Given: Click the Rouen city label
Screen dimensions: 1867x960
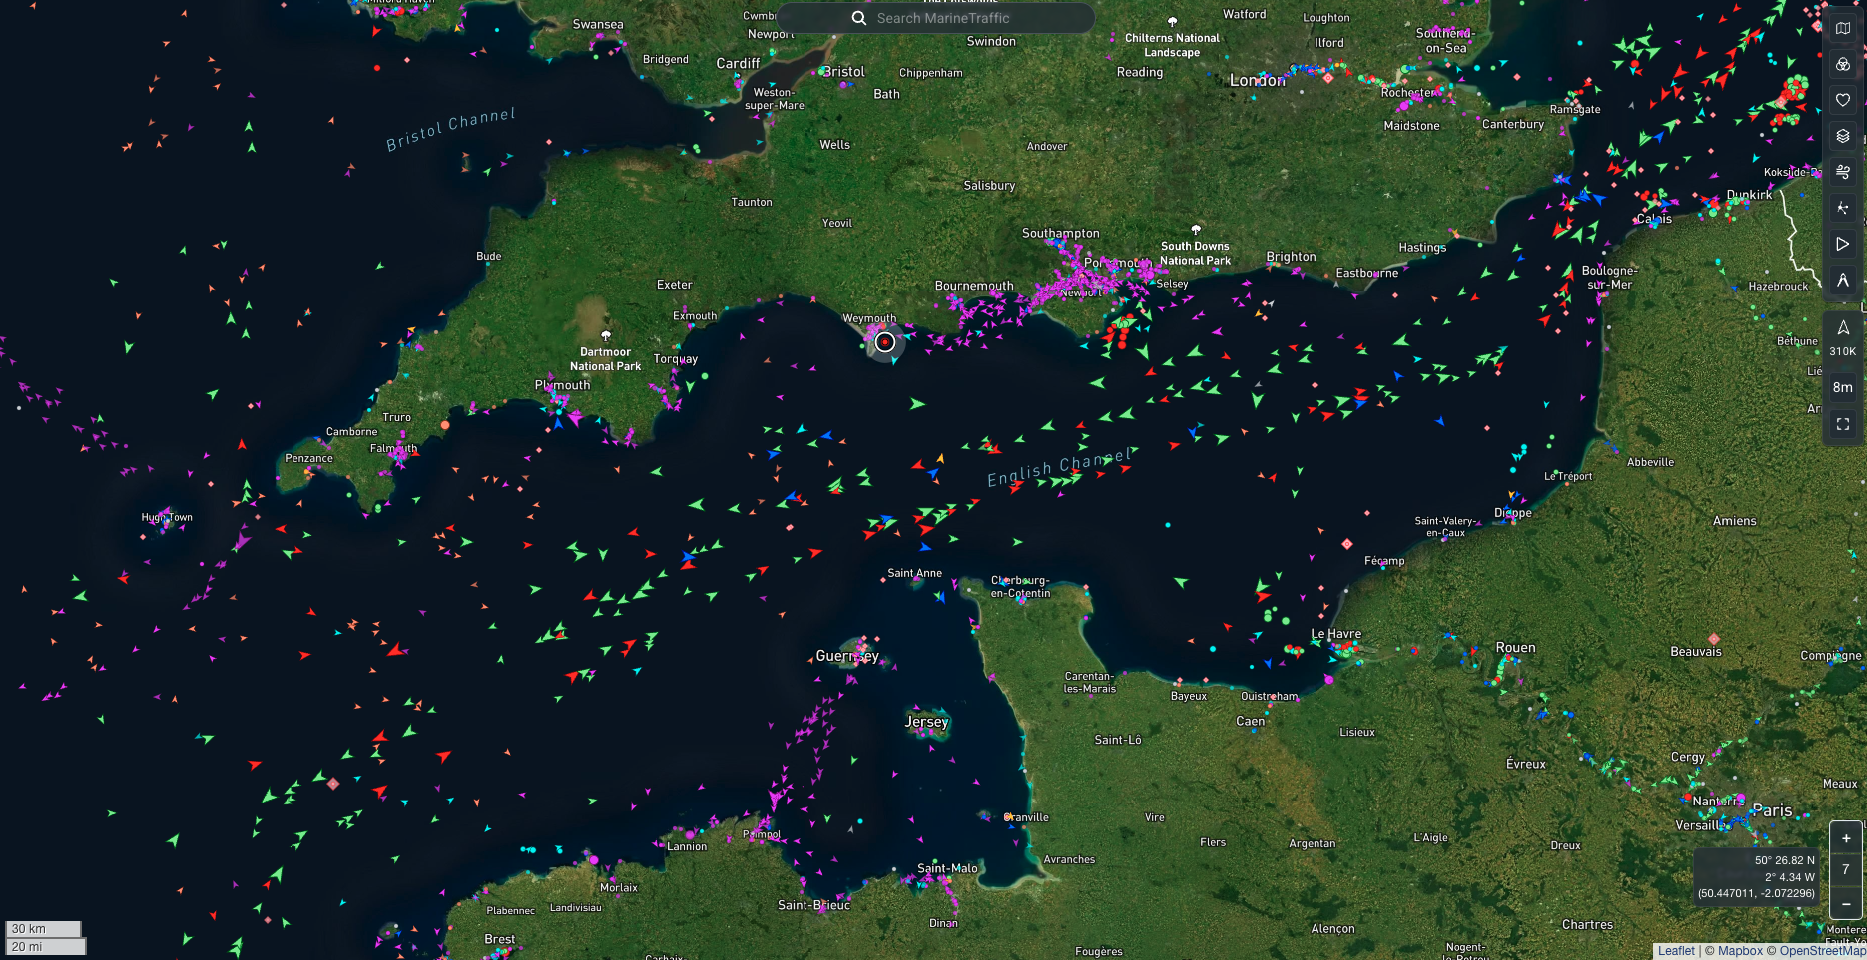Looking at the screenshot, I should point(1516,648).
